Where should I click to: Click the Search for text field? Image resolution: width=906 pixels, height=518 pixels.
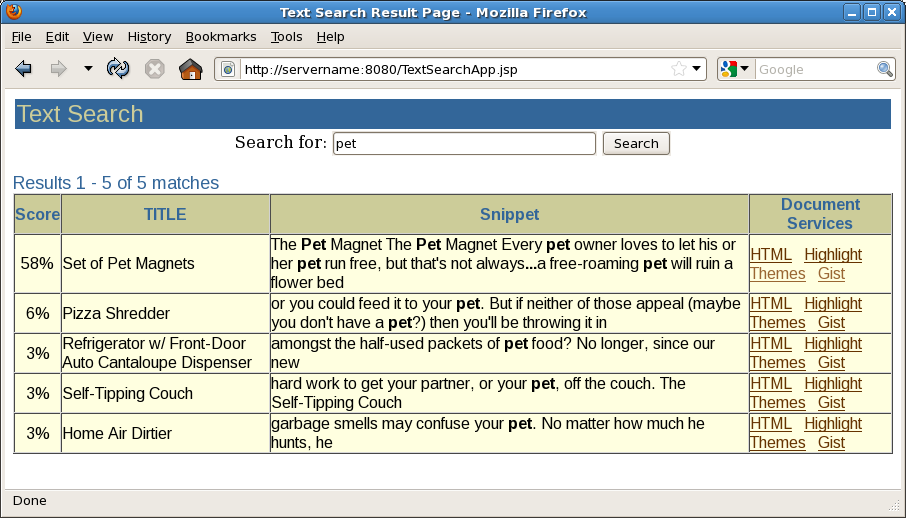click(464, 143)
